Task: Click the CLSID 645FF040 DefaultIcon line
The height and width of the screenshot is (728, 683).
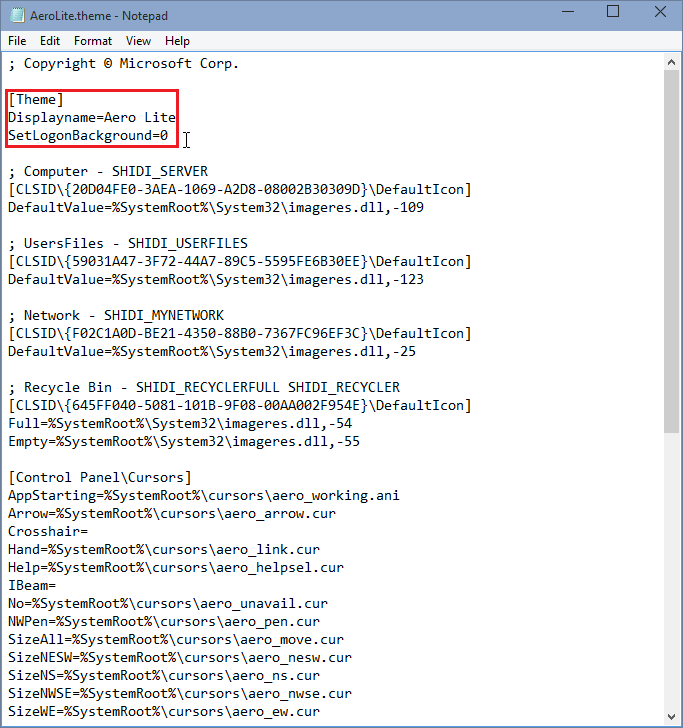Action: [x=240, y=405]
